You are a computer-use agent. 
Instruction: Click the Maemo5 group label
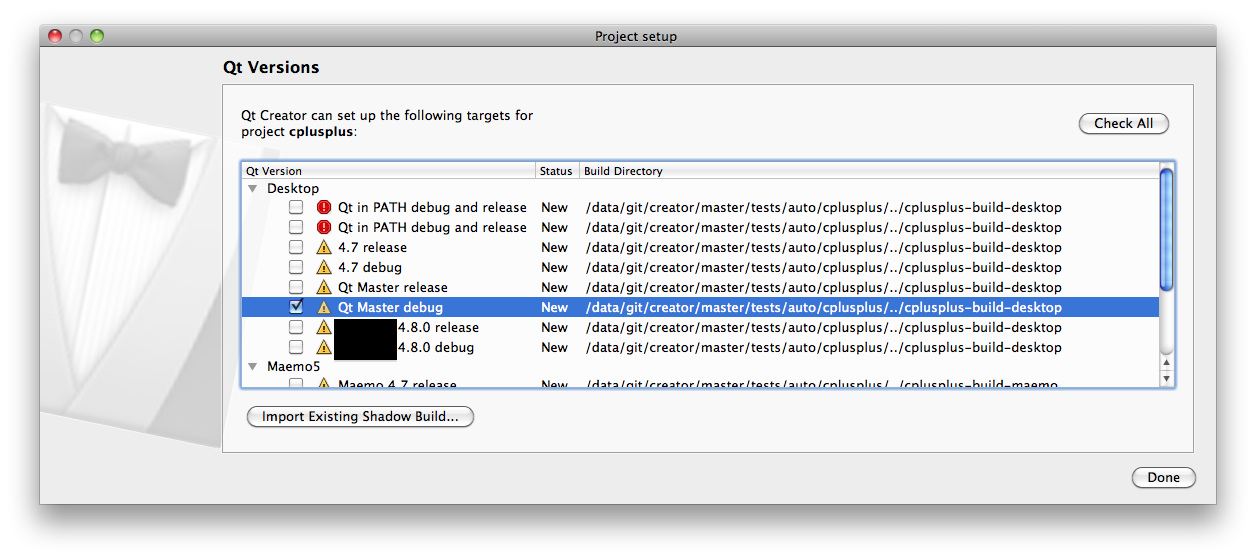click(293, 367)
